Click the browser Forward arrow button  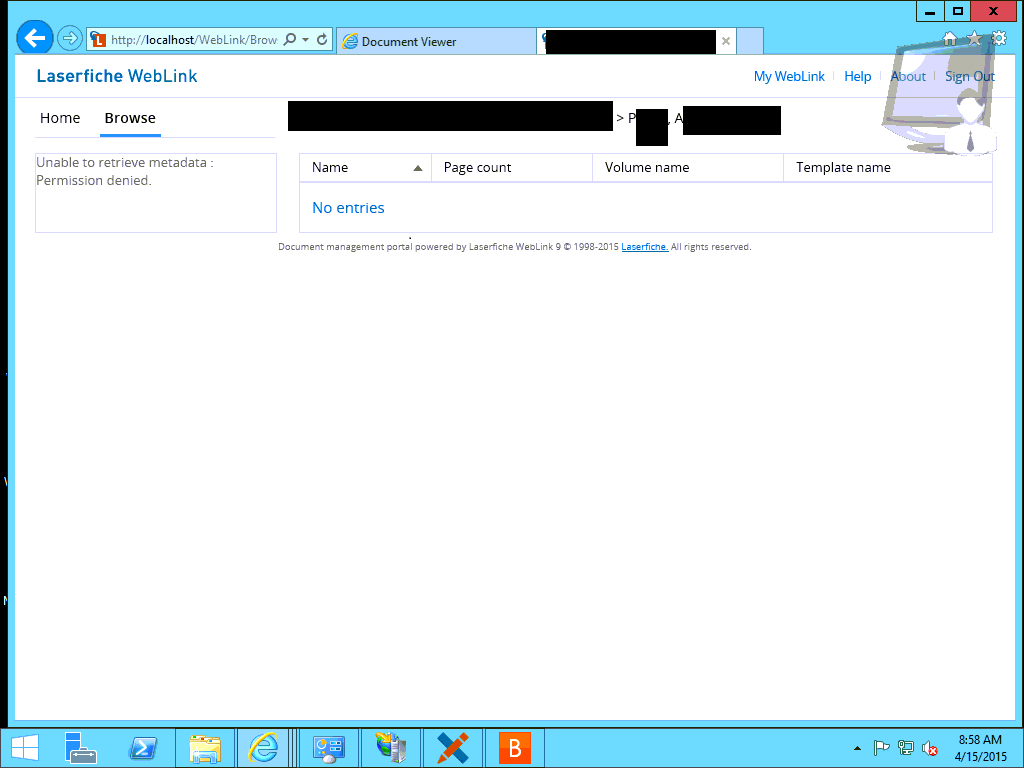coord(69,39)
